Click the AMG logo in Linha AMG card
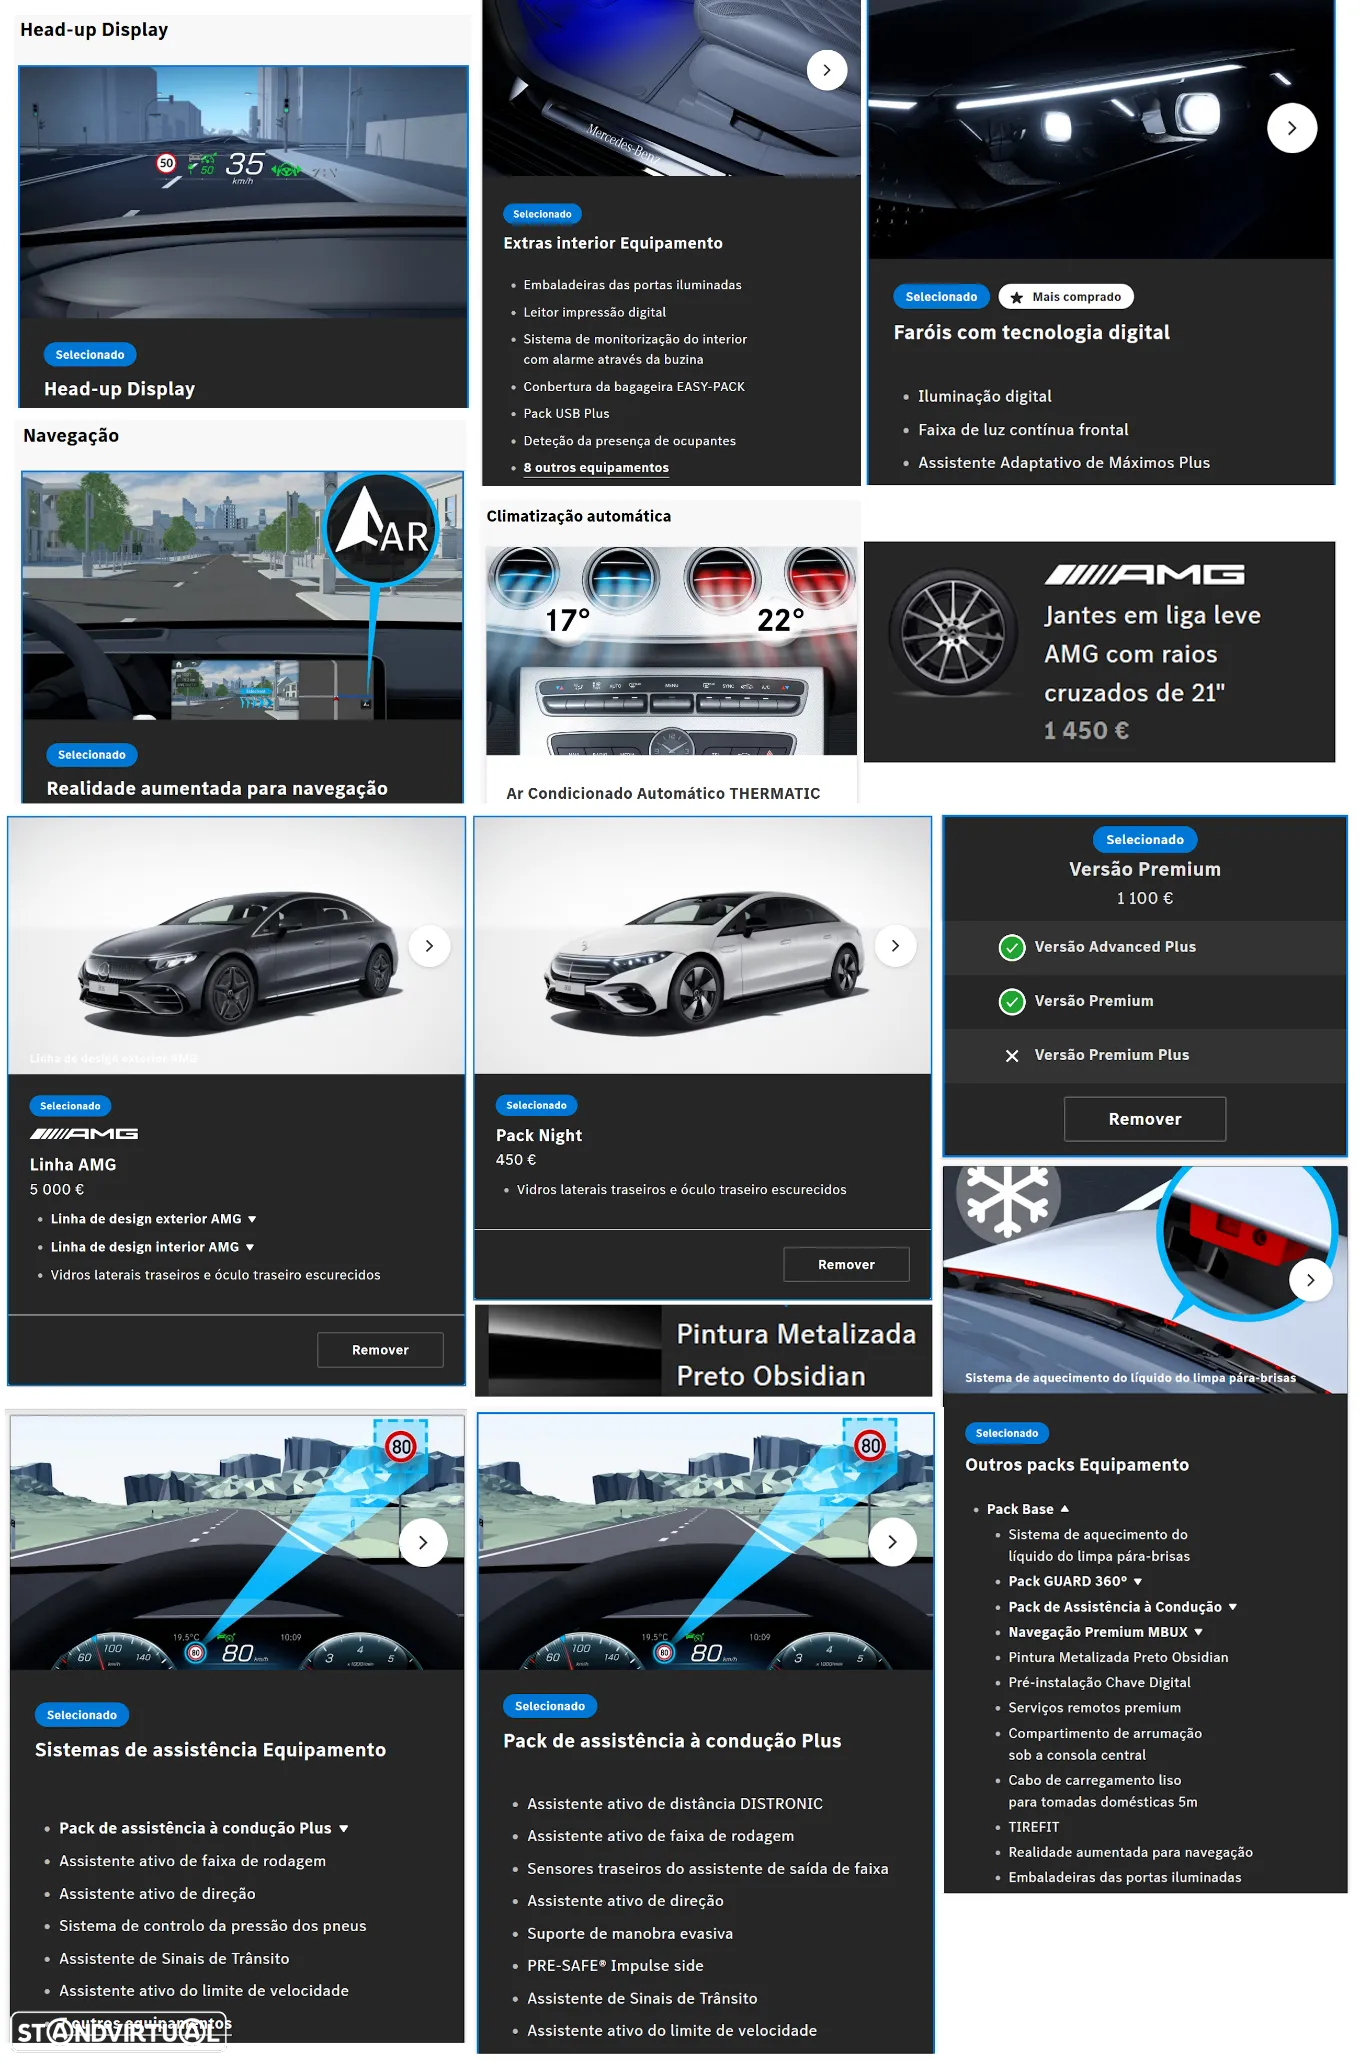Screen dimensions: 1360x2063 pyautogui.click(x=84, y=1134)
